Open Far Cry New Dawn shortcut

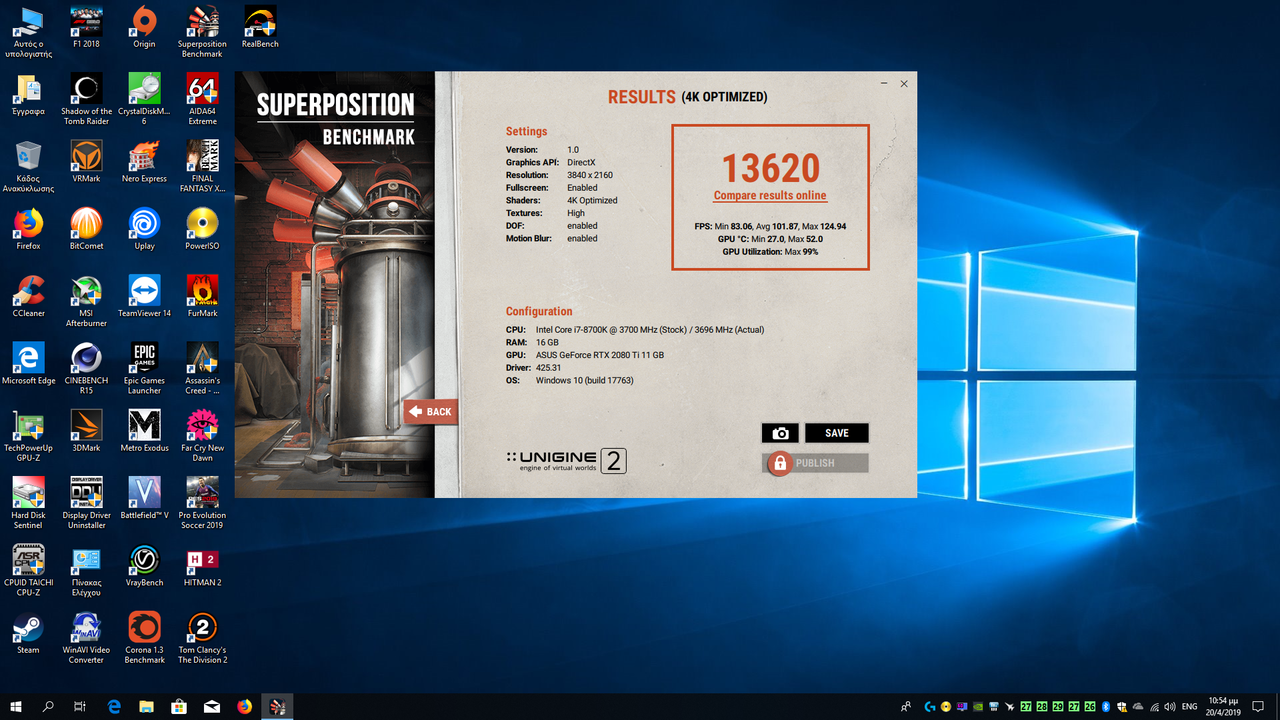click(x=202, y=435)
